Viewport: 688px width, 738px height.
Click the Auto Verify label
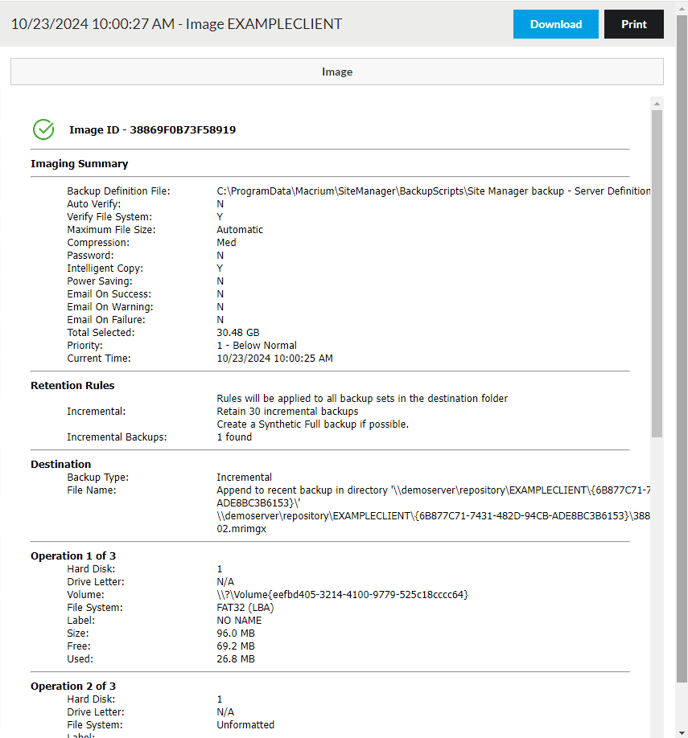[x=94, y=204]
